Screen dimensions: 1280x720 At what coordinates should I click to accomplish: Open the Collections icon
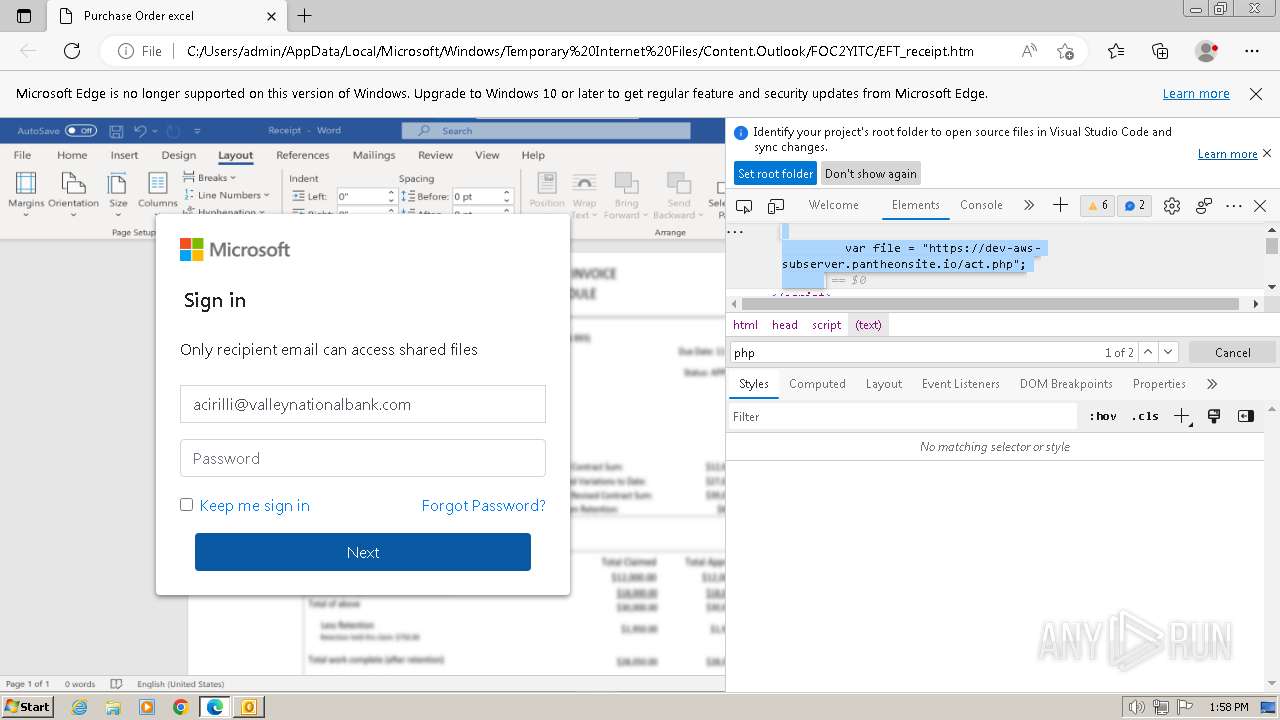pos(1160,51)
